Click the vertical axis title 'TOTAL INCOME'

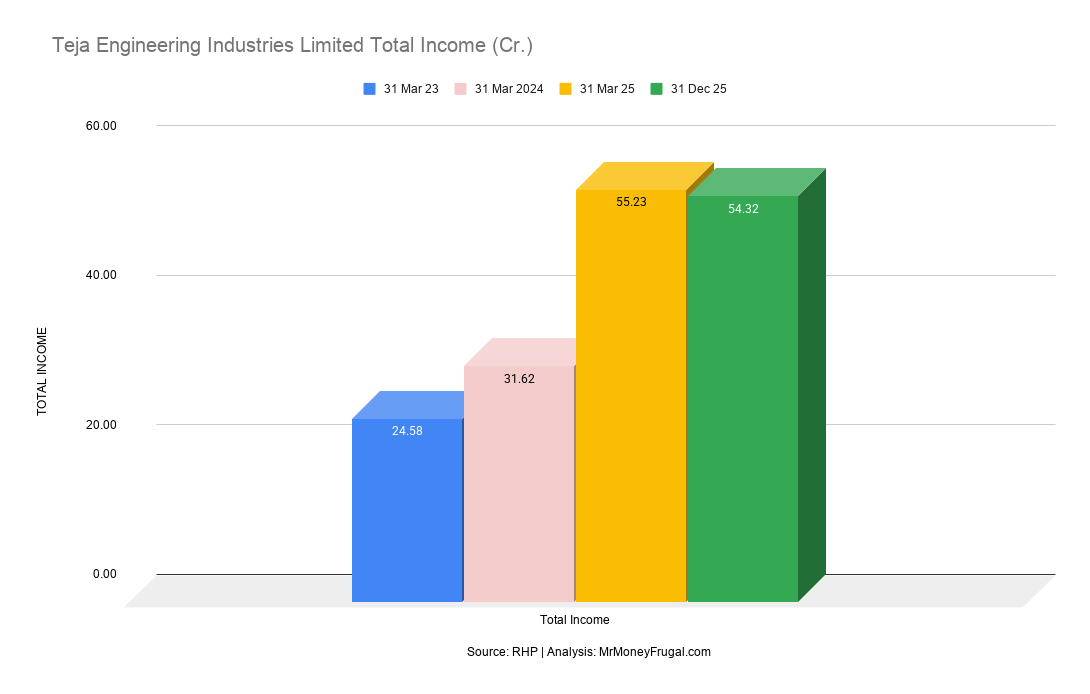(42, 371)
